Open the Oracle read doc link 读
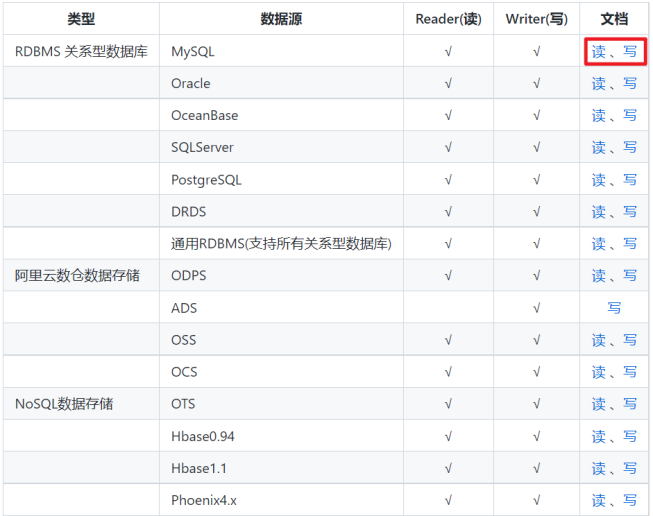The width and height of the screenshot is (653, 516). [599, 84]
